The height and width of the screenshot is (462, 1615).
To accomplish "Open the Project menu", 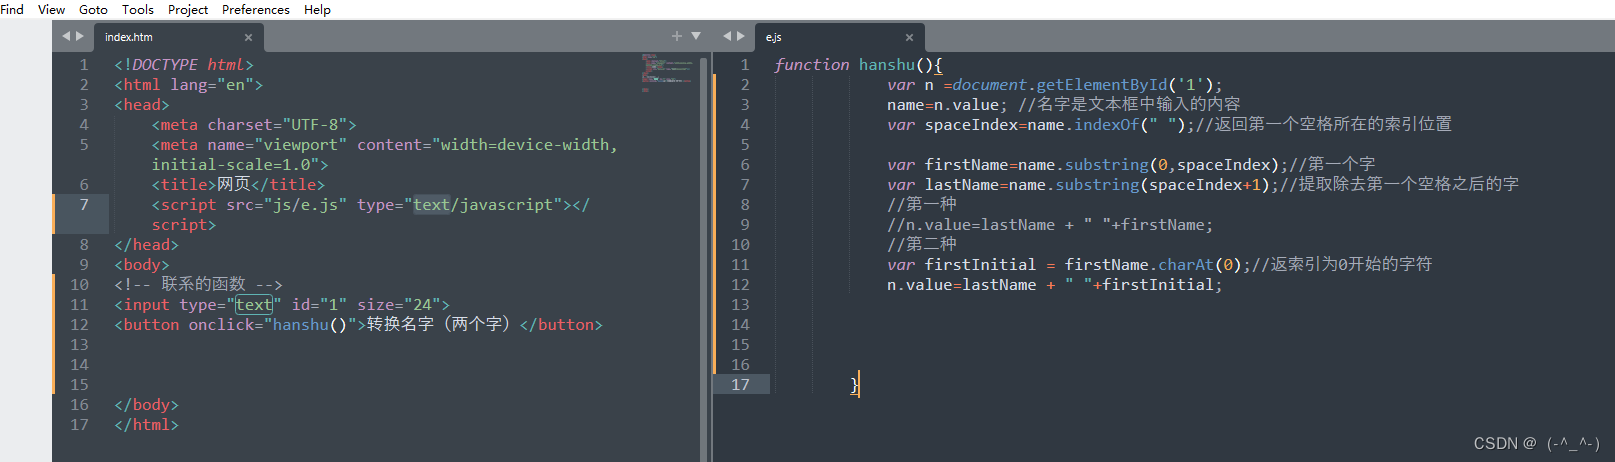I will [188, 9].
